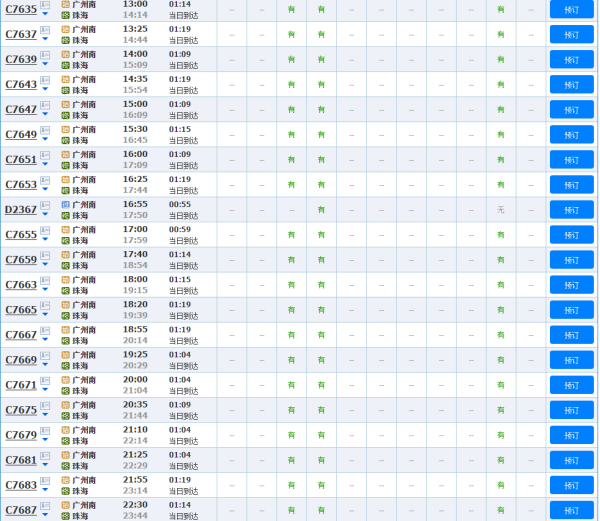
Task: Expand the stop list arrow under C7639
Action: 45,64
